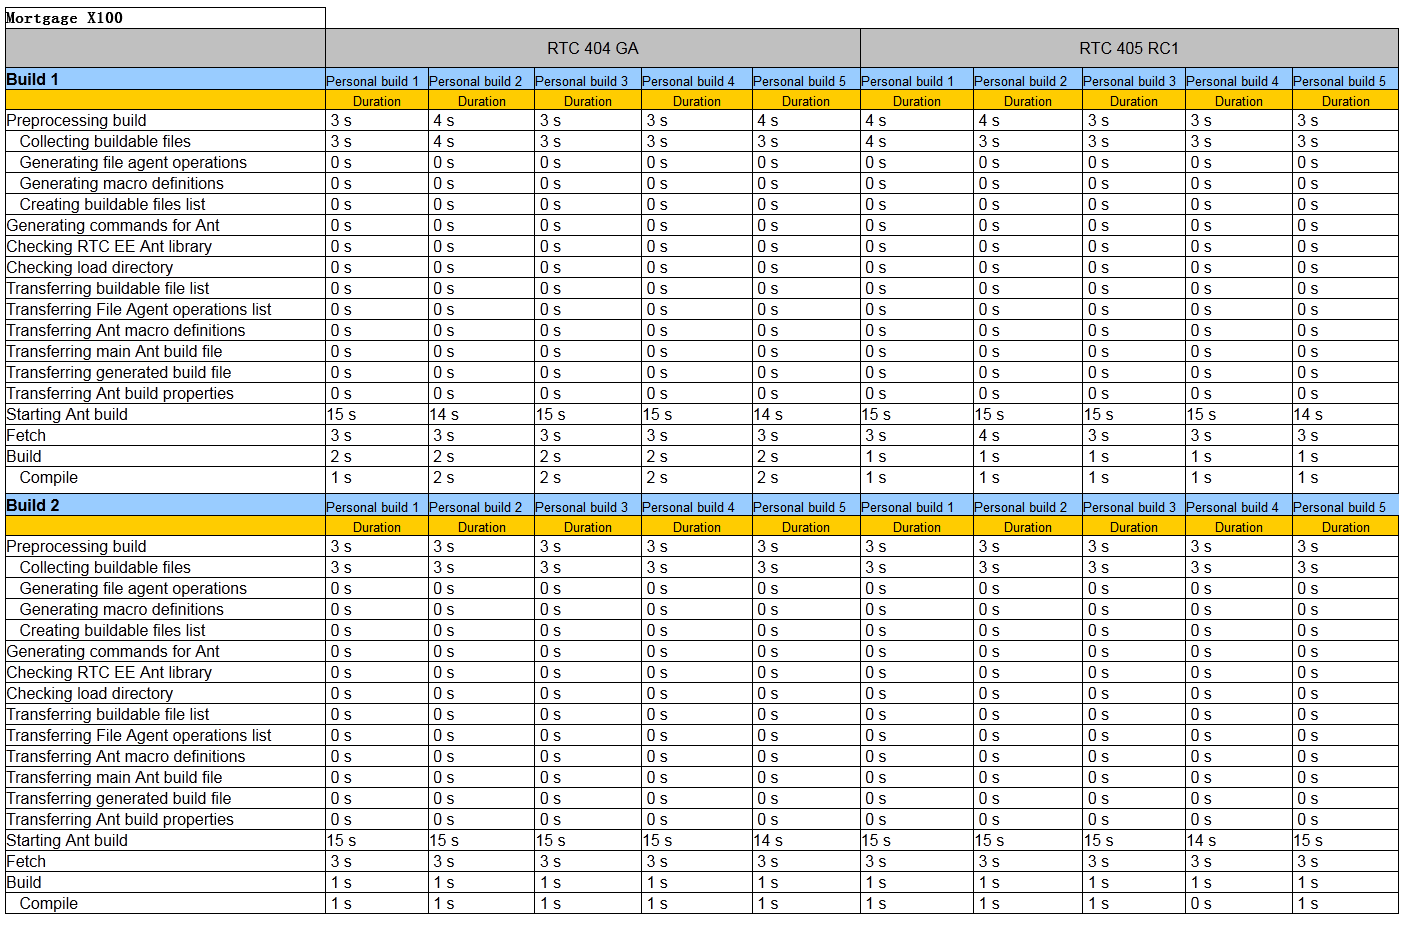Select 'Starting Ant build' label in Build 1
The width and height of the screenshot is (1408, 926).
67,414
